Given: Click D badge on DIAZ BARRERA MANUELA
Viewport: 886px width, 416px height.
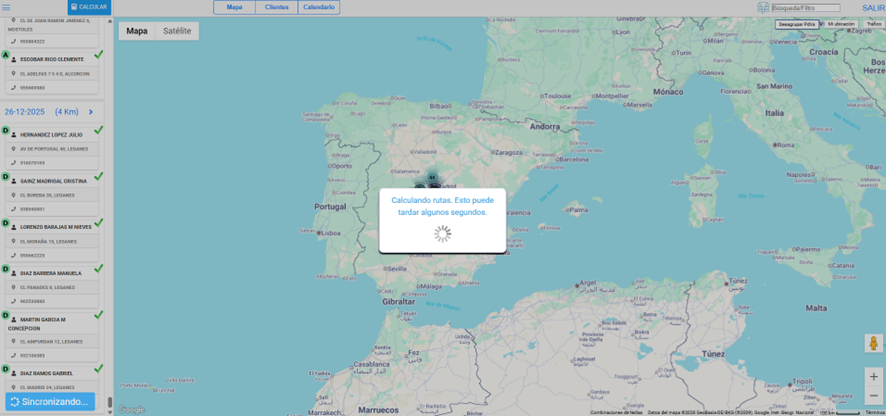Looking at the screenshot, I should (6, 270).
